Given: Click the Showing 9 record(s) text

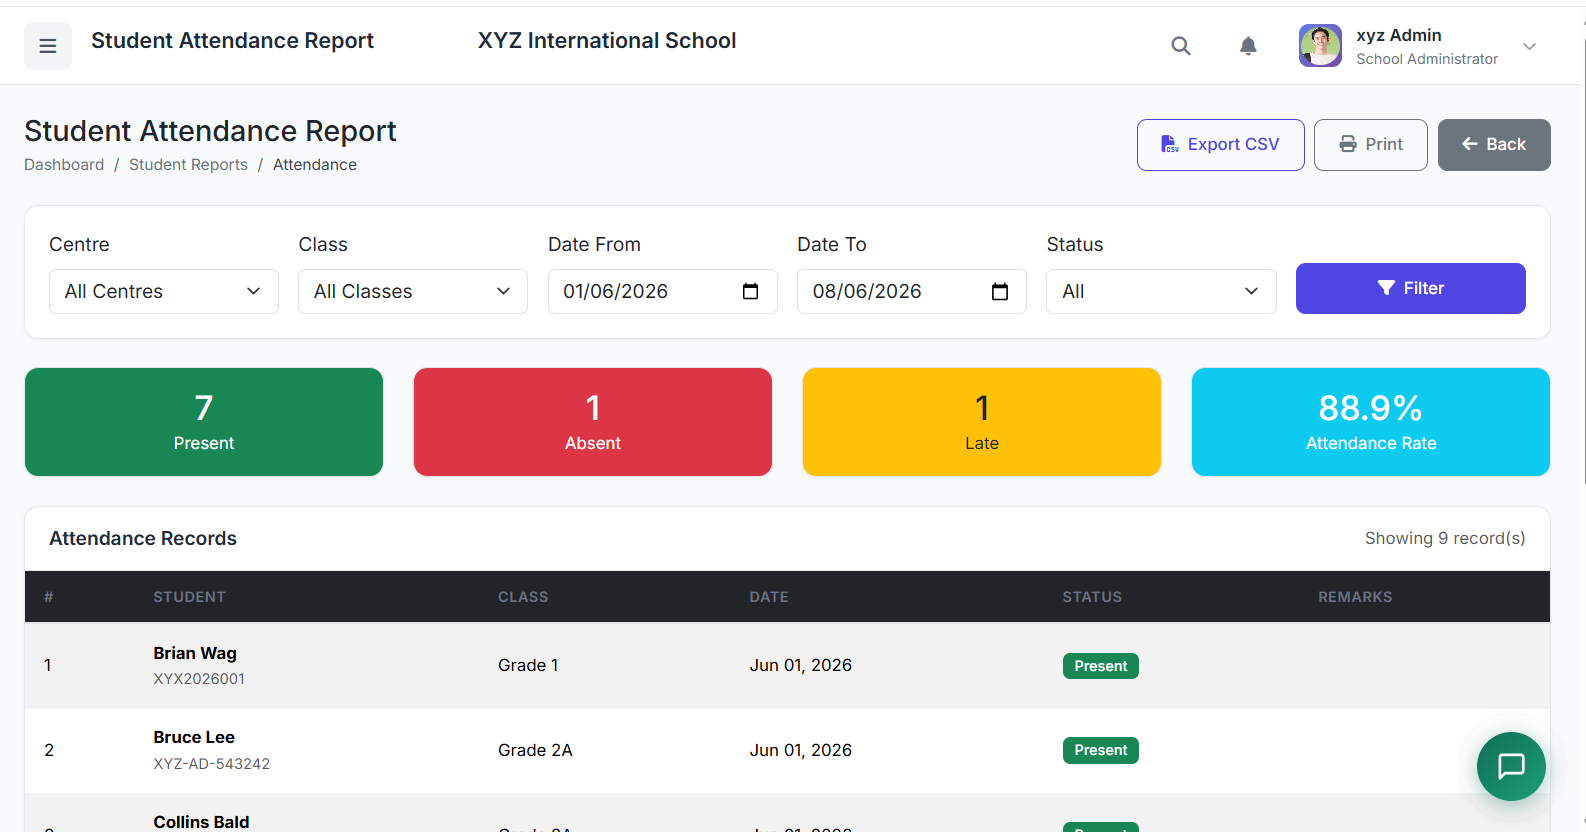Looking at the screenshot, I should coord(1445,538).
